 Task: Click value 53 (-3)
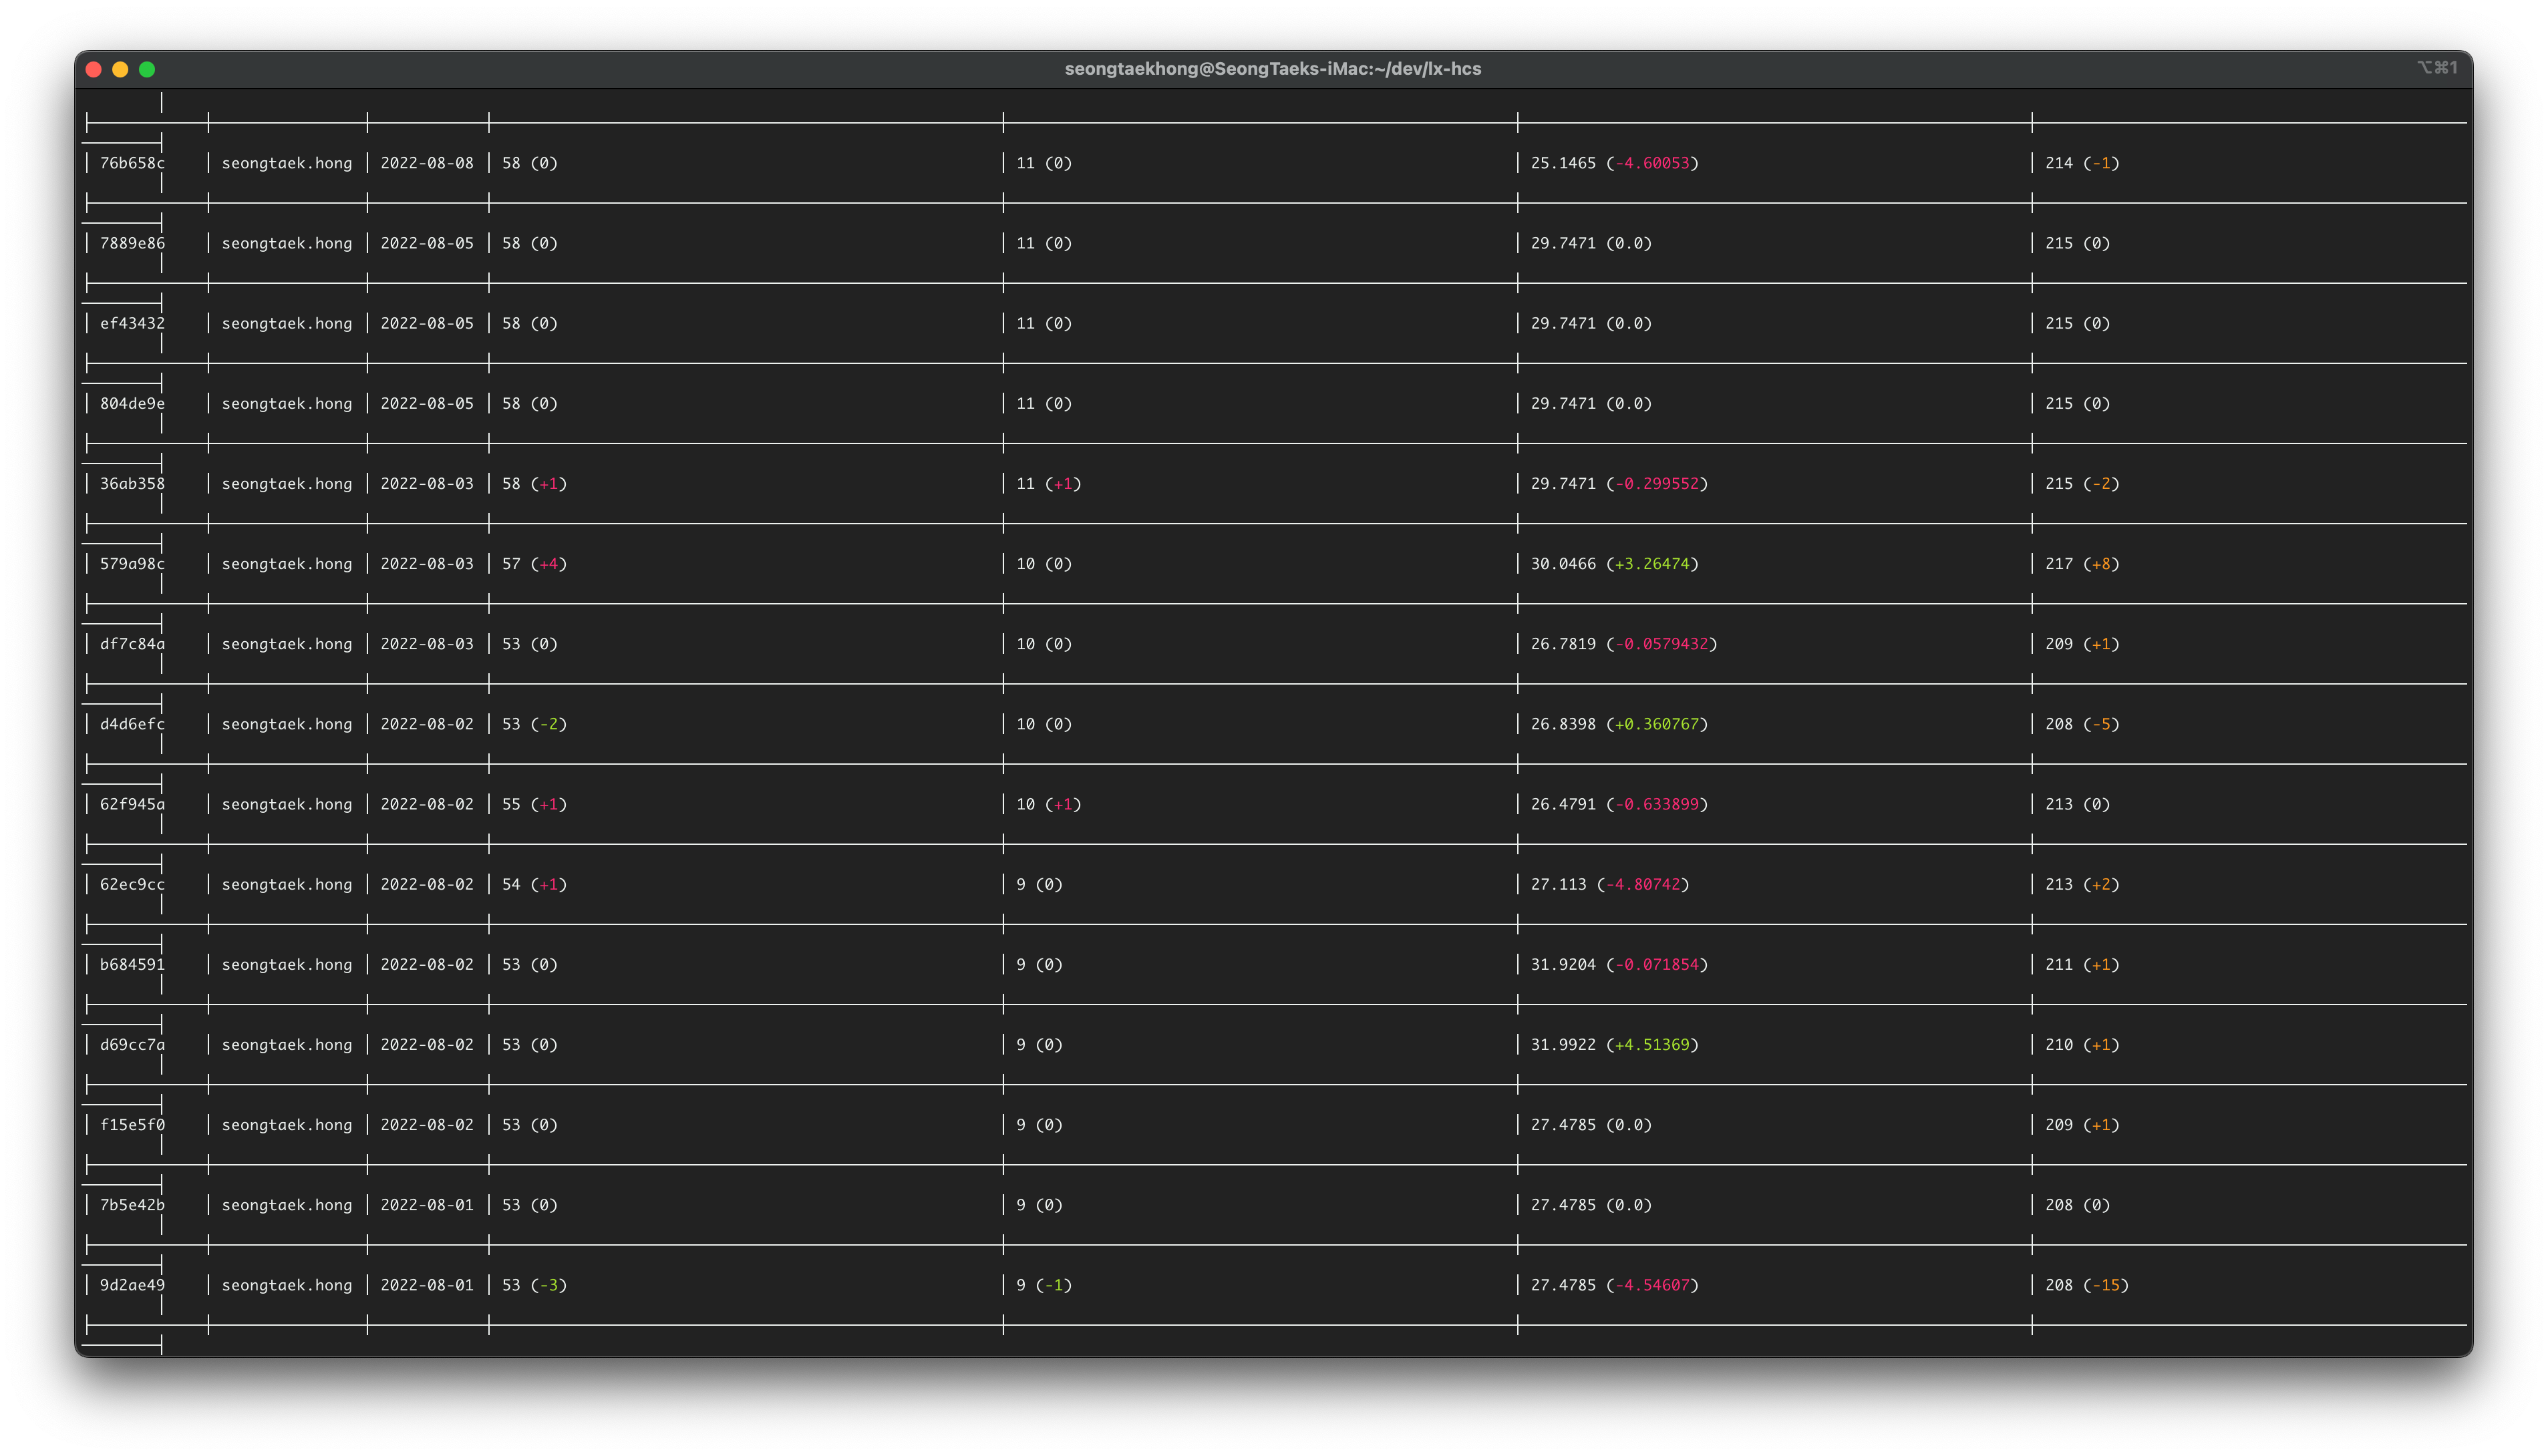(x=534, y=1285)
